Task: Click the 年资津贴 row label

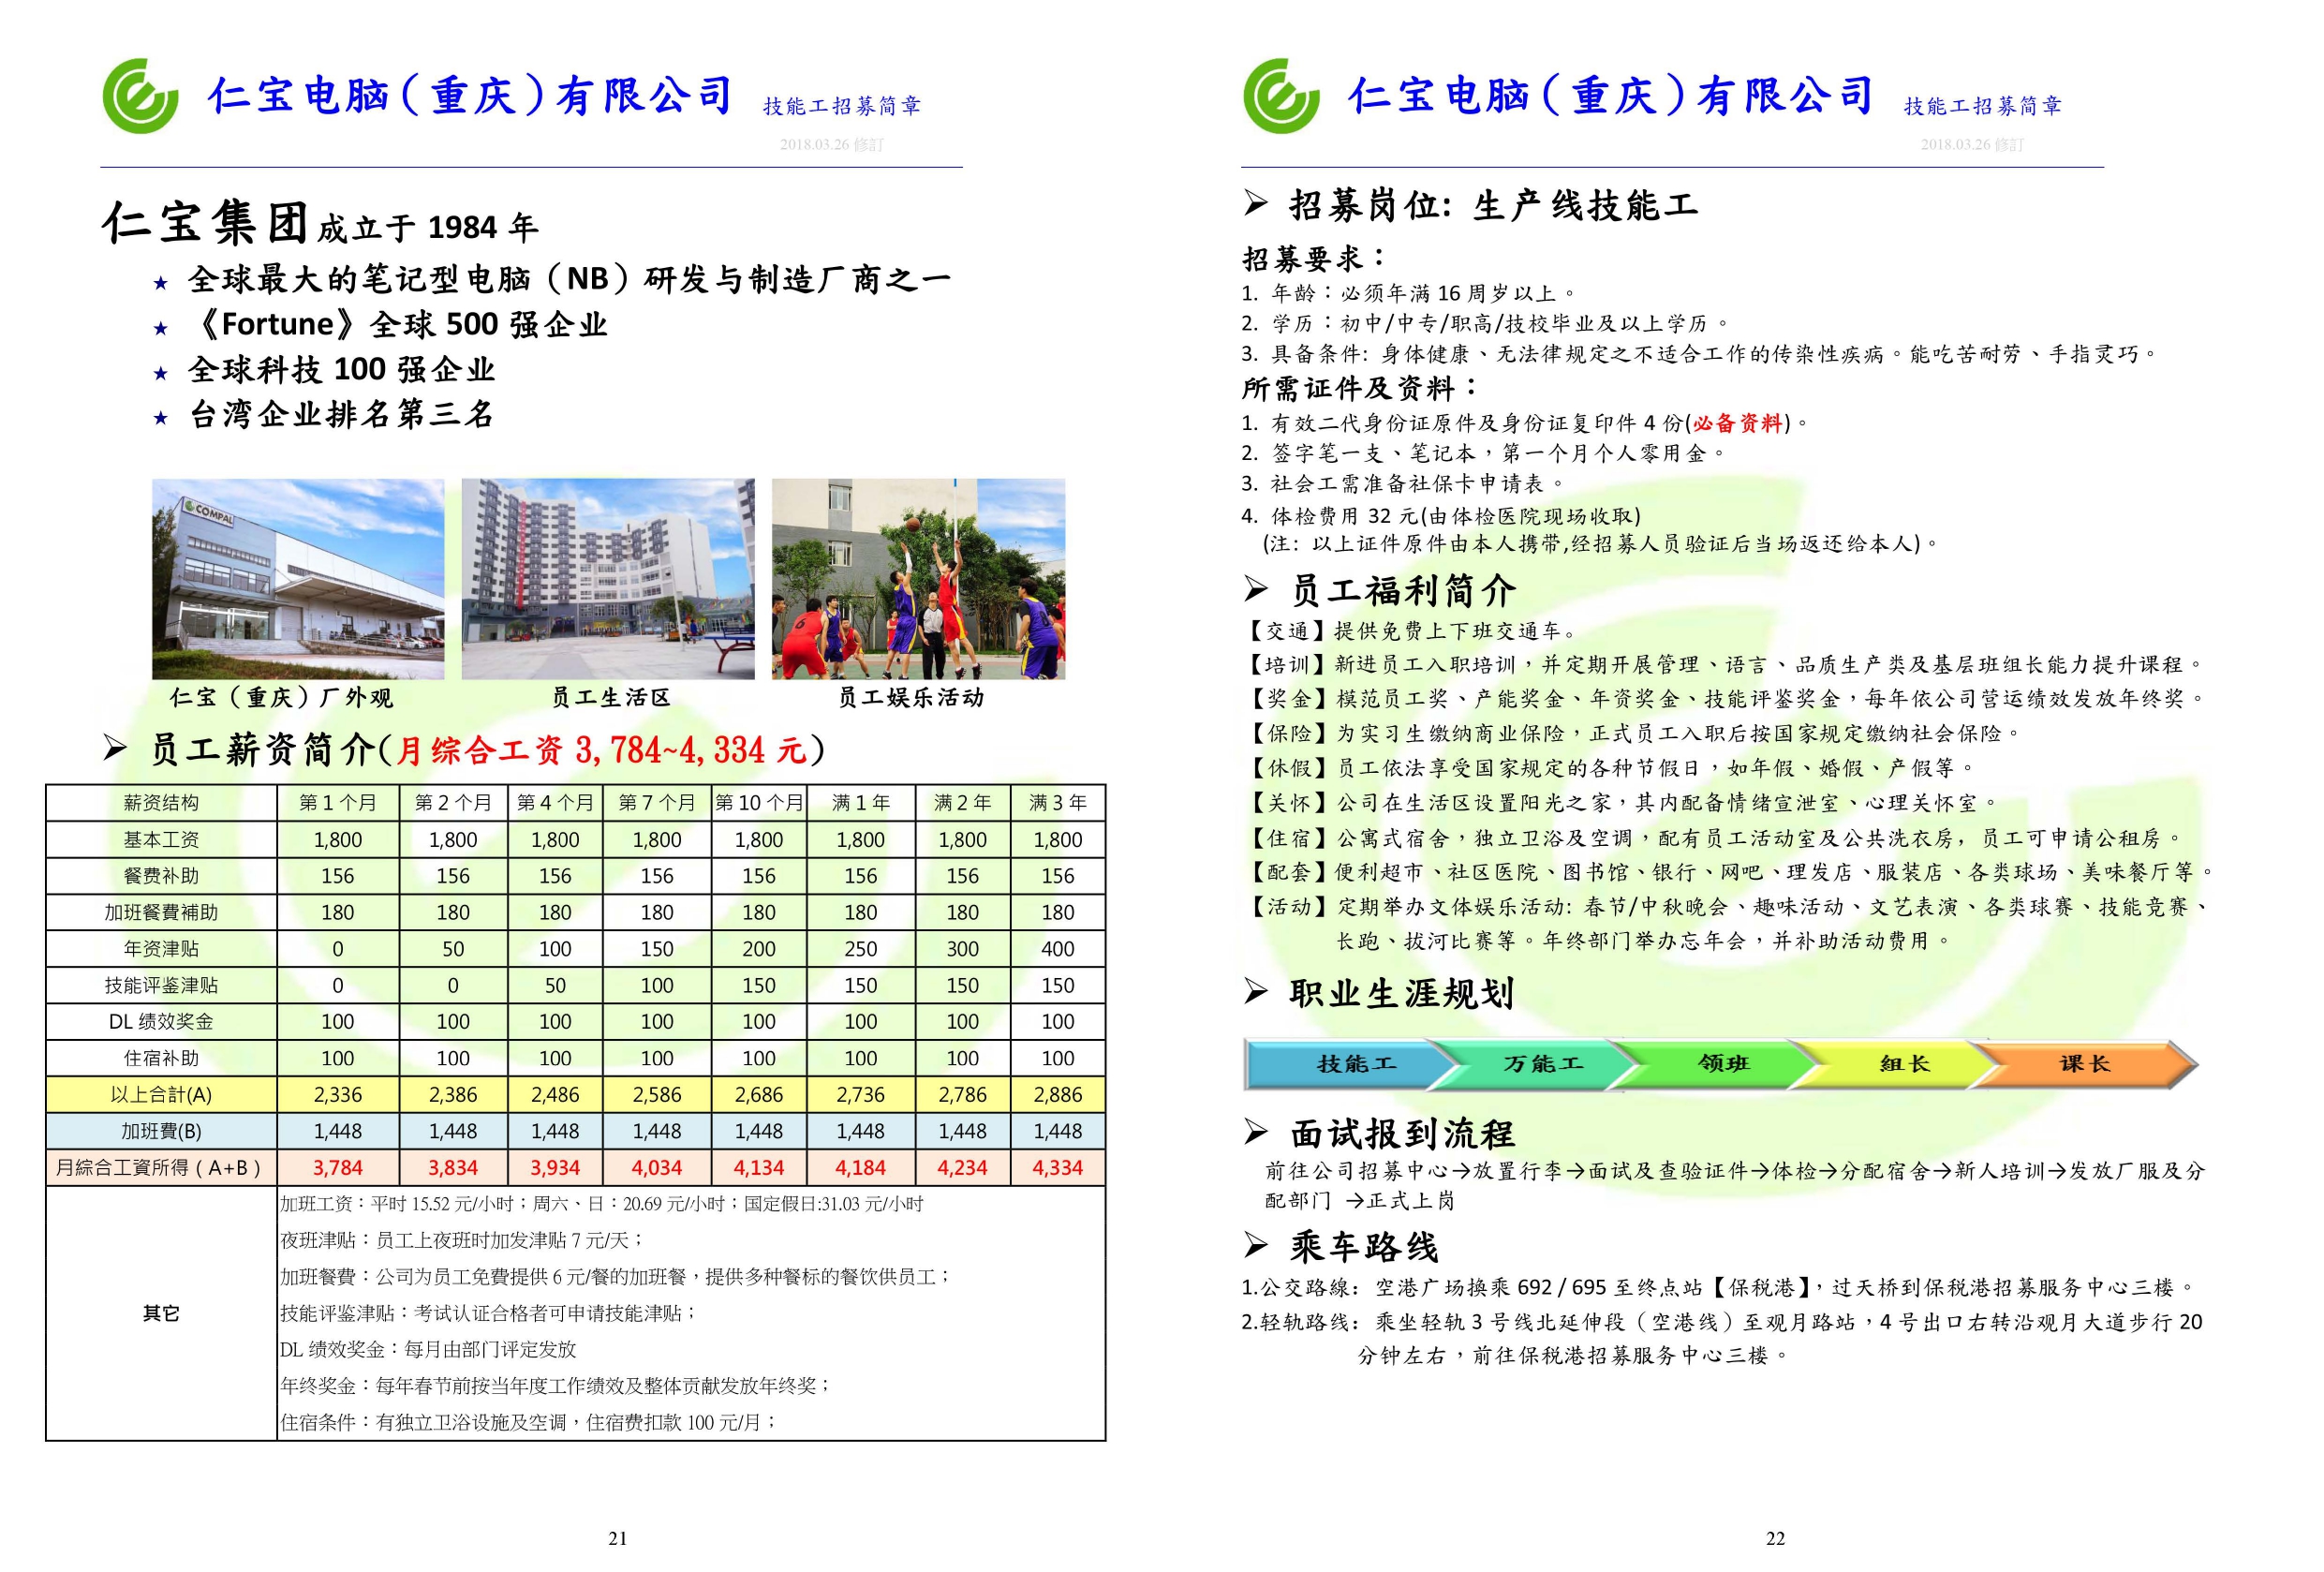Action: pyautogui.click(x=161, y=949)
